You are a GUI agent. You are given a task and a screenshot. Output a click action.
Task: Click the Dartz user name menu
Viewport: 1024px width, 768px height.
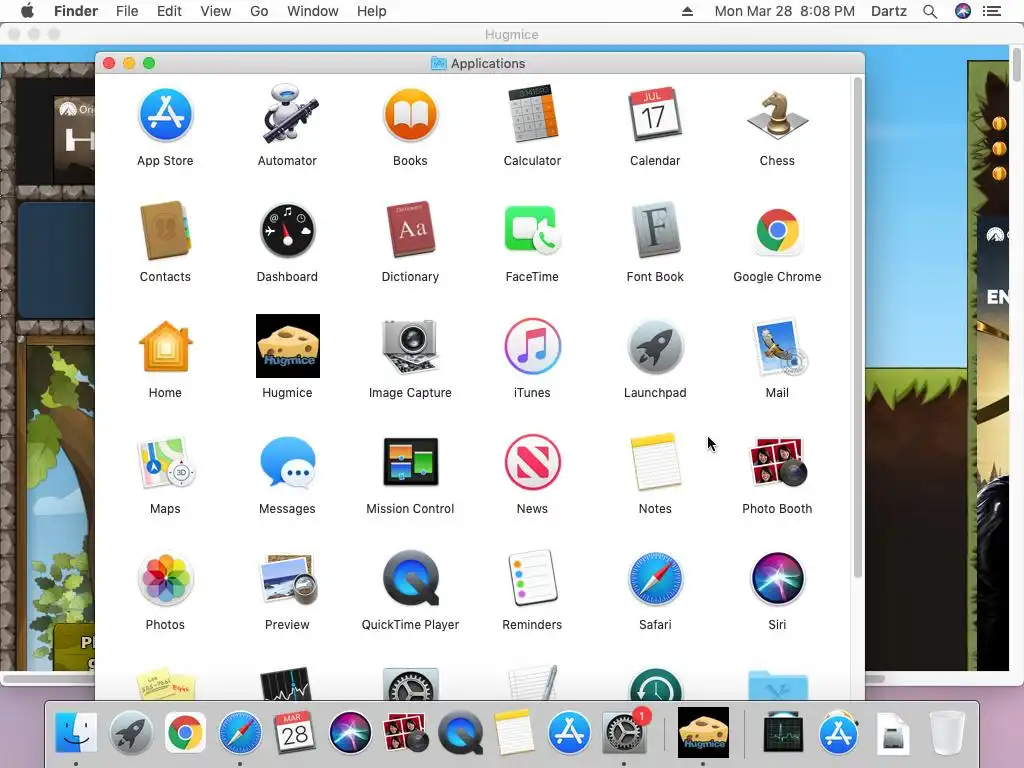pos(889,11)
